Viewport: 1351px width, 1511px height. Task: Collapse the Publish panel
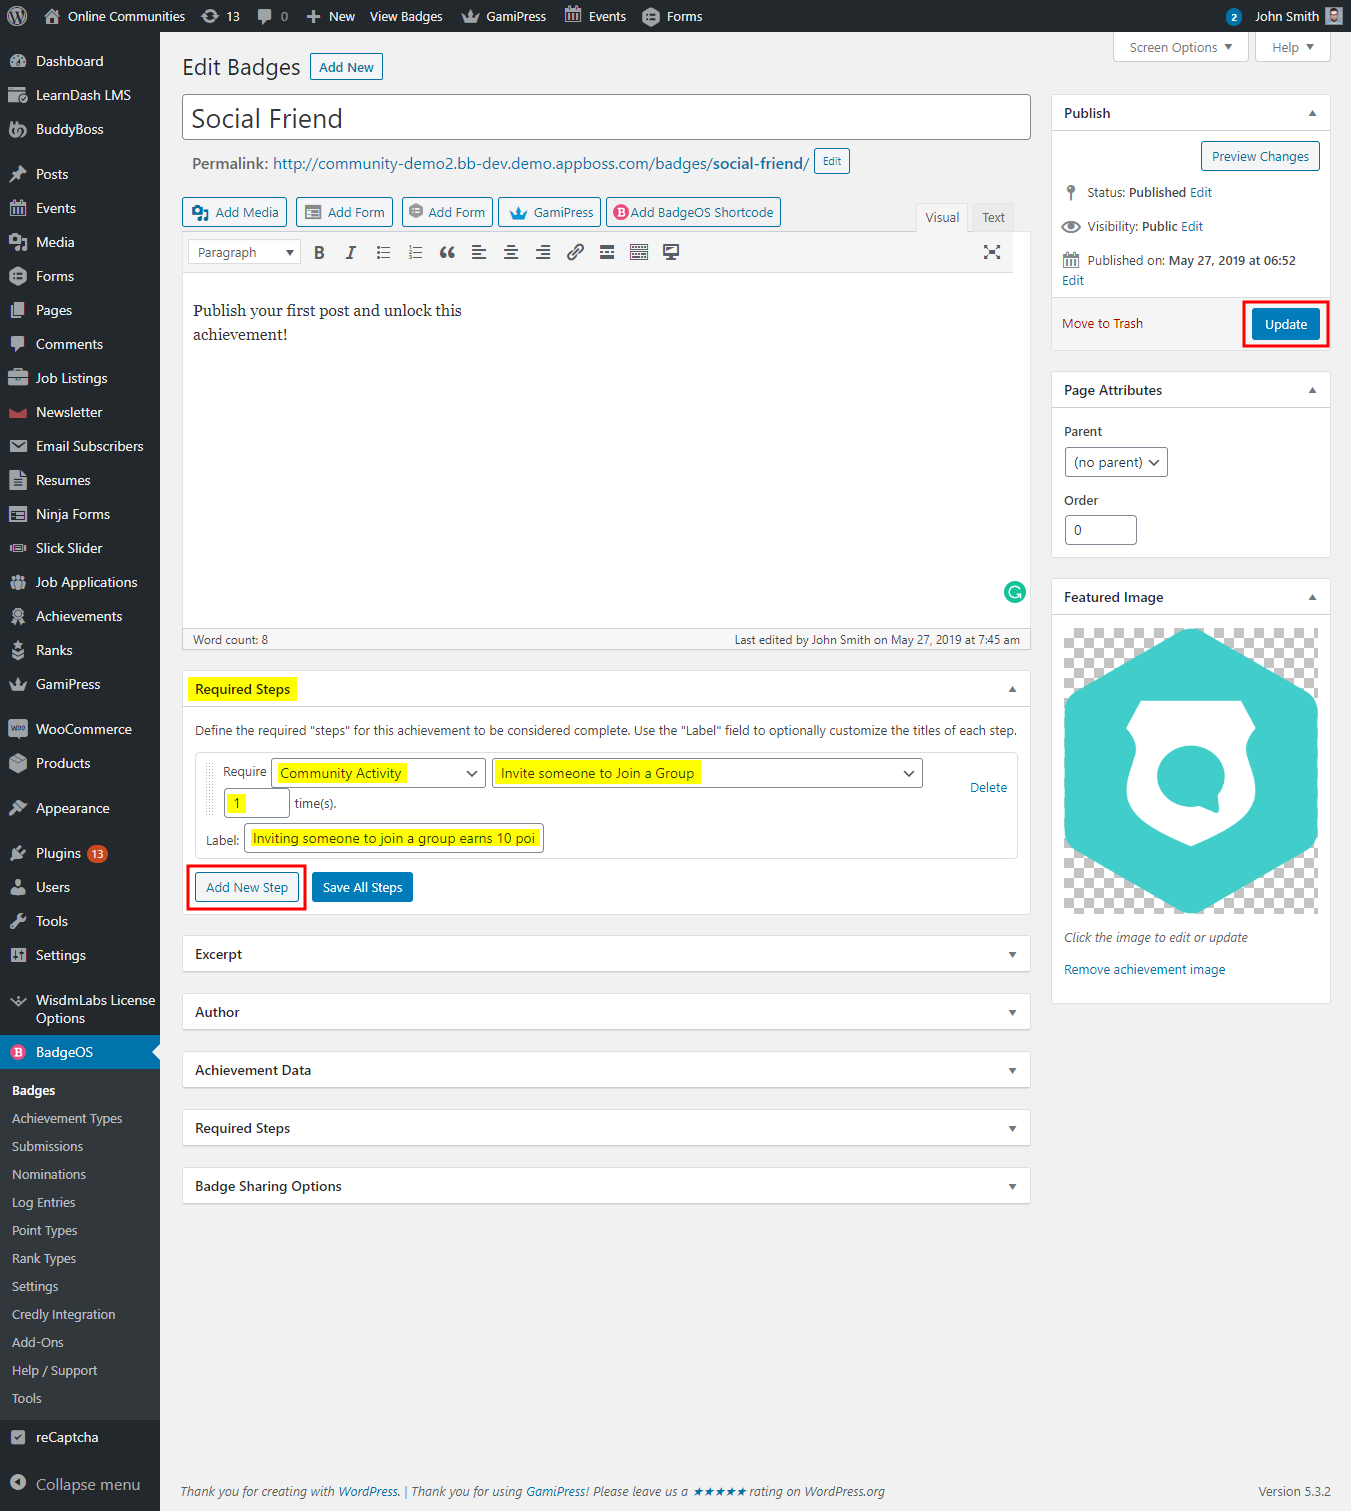point(1312,114)
